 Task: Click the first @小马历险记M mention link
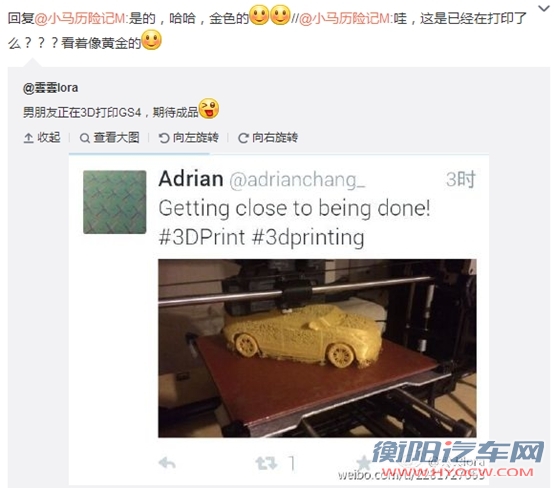[x=80, y=18]
